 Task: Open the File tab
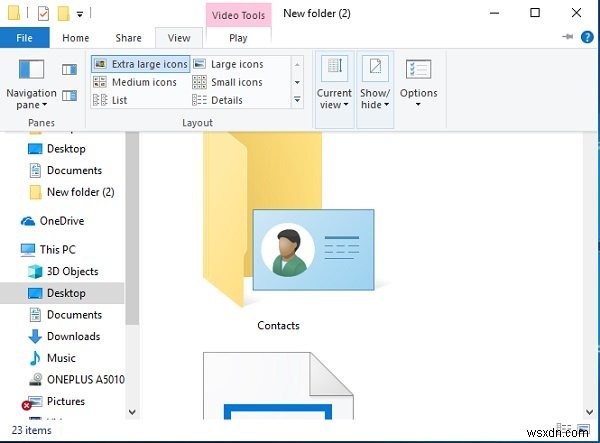(24, 38)
